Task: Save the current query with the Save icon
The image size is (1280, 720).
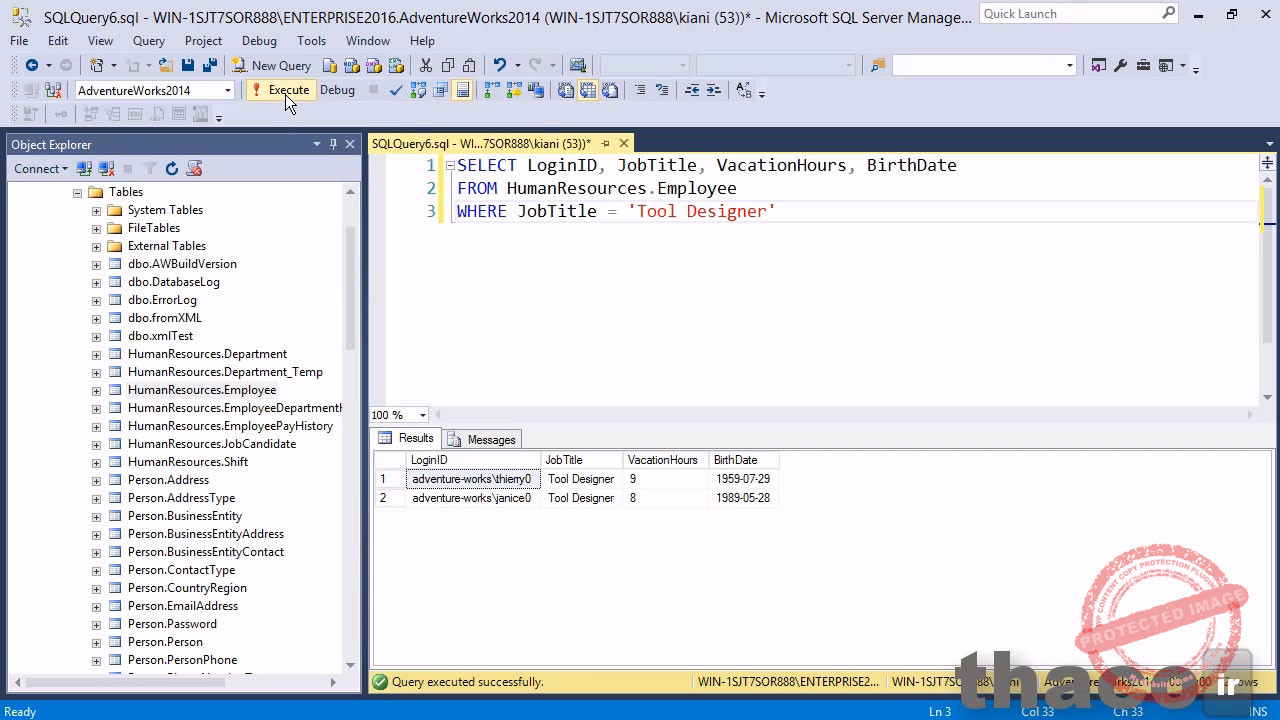Action: click(x=187, y=65)
